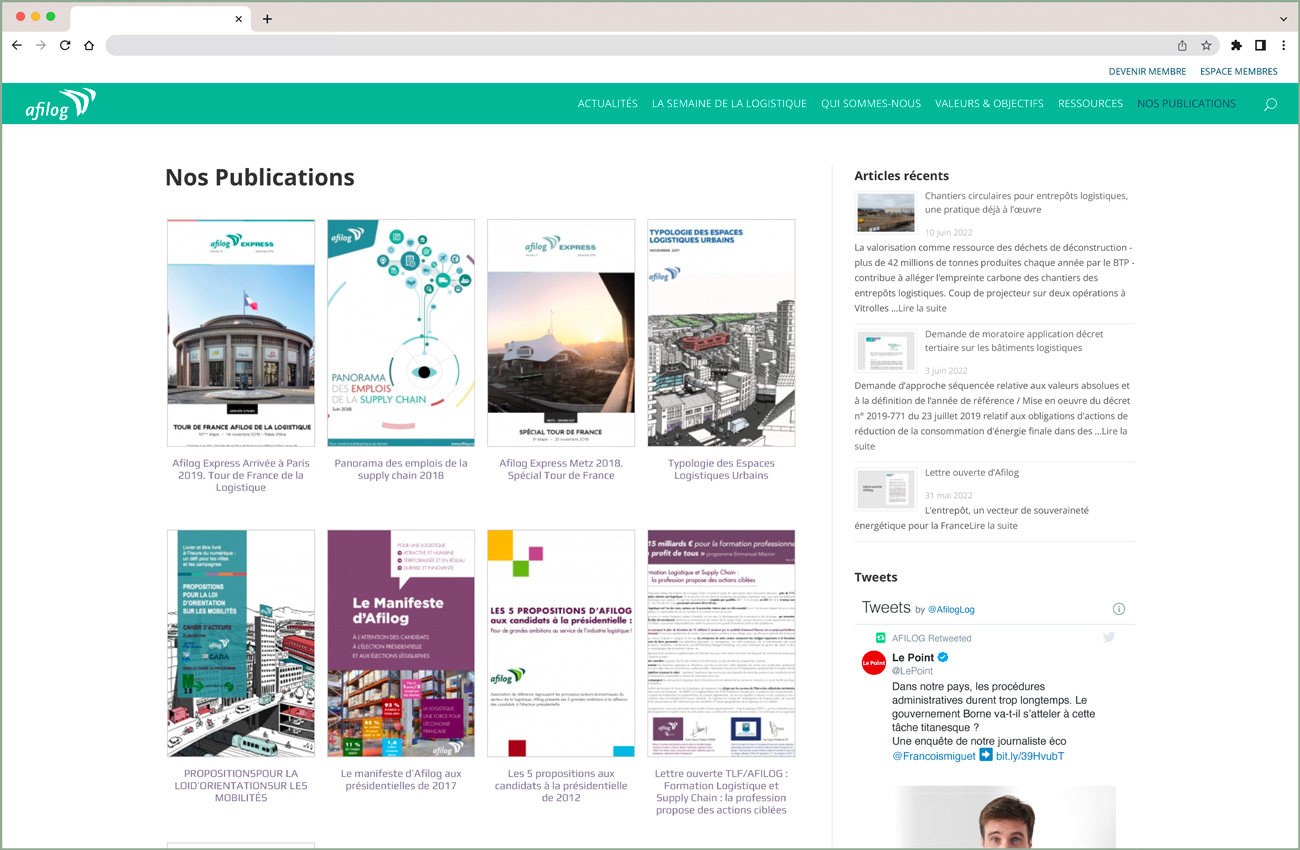Click the address bar field
1300x850 pixels.
pyautogui.click(x=640, y=45)
